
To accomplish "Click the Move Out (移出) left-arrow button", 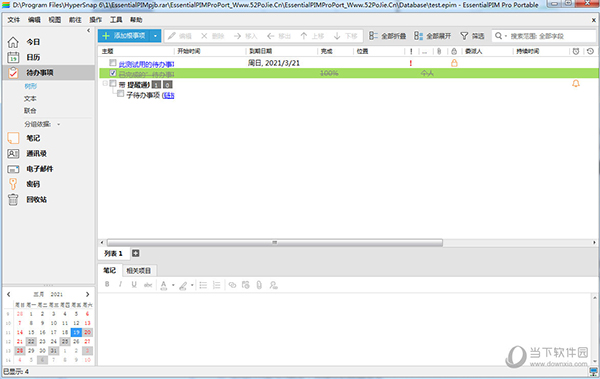I will [x=279, y=36].
